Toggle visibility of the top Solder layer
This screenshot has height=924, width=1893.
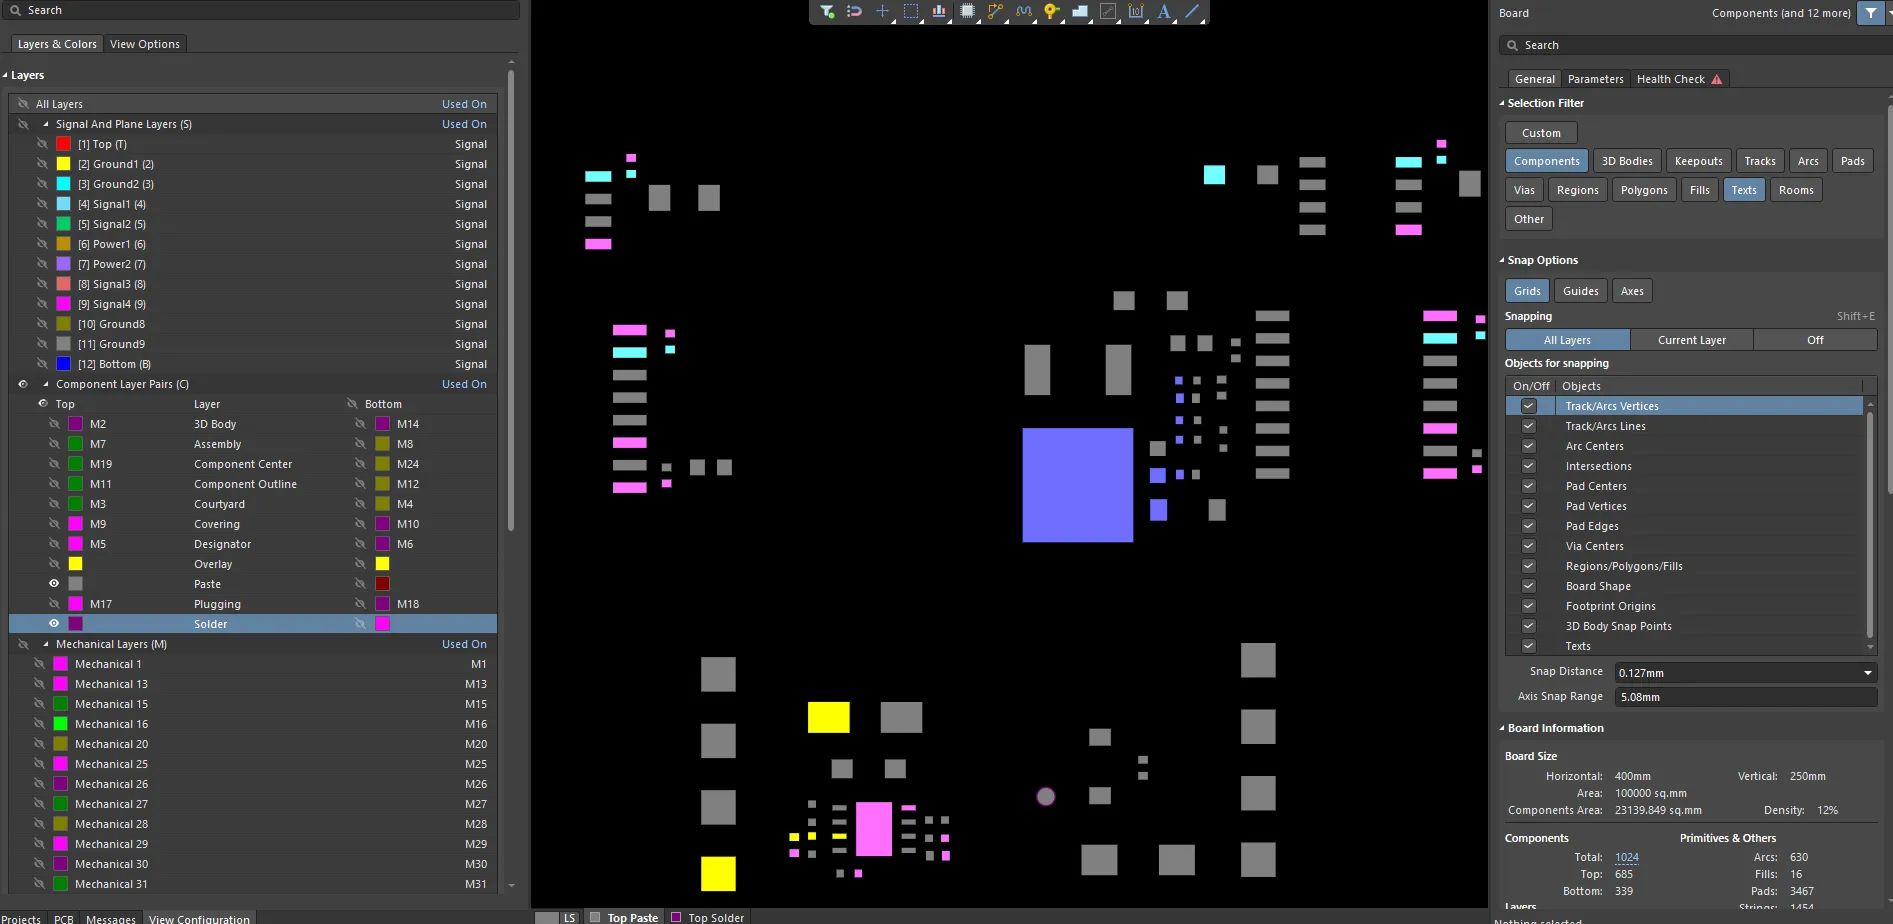pyautogui.click(x=54, y=624)
